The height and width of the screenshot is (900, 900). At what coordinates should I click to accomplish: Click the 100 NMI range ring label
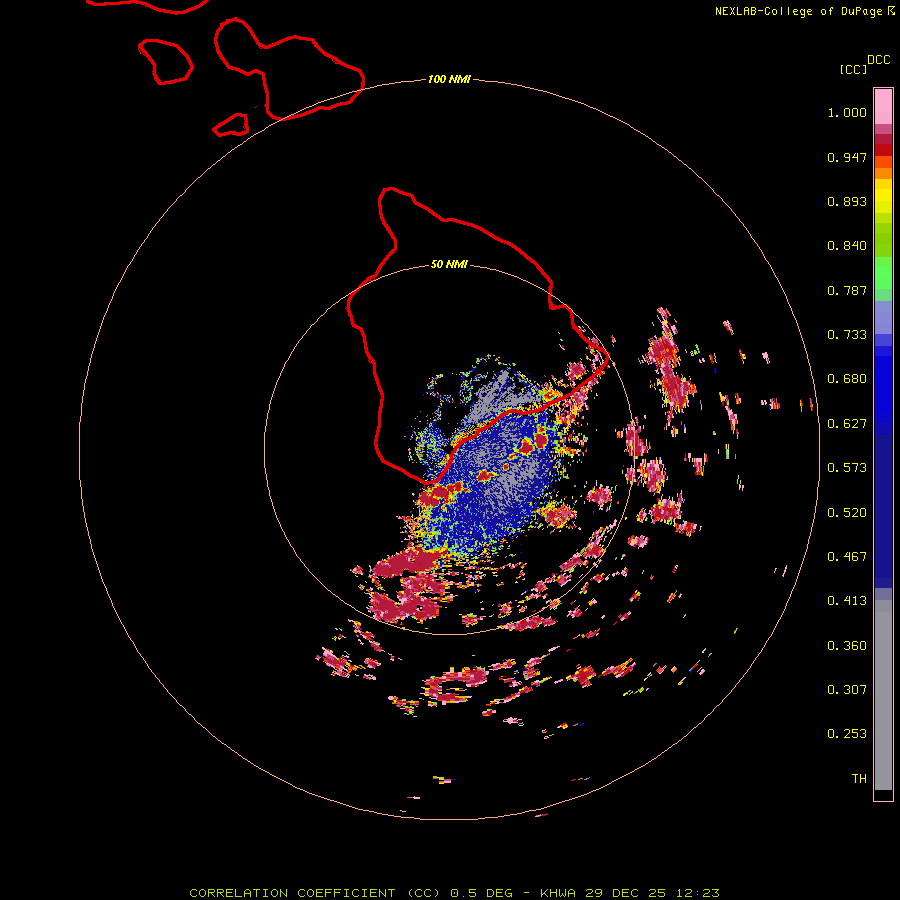(x=449, y=79)
